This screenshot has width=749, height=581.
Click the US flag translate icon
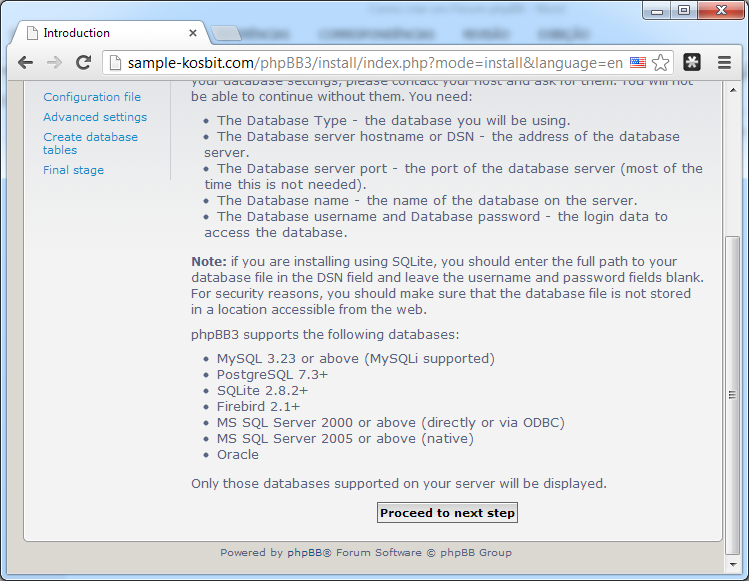point(638,63)
